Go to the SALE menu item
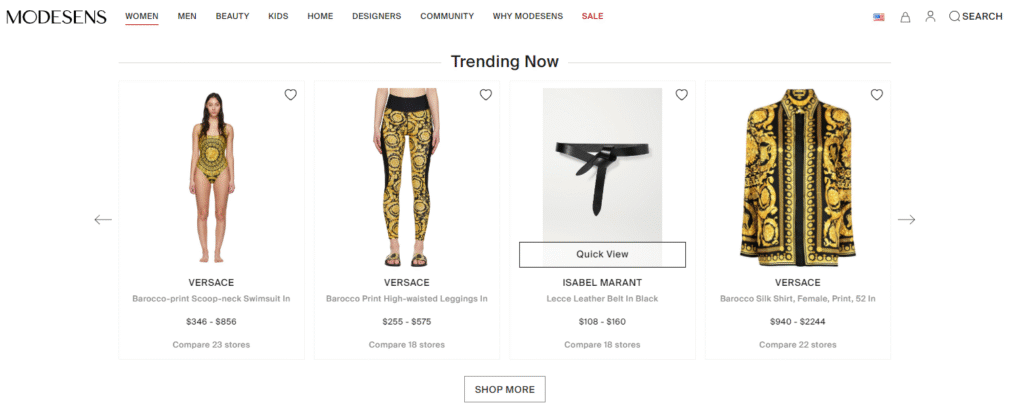This screenshot has height=420, width=1024. (x=592, y=16)
